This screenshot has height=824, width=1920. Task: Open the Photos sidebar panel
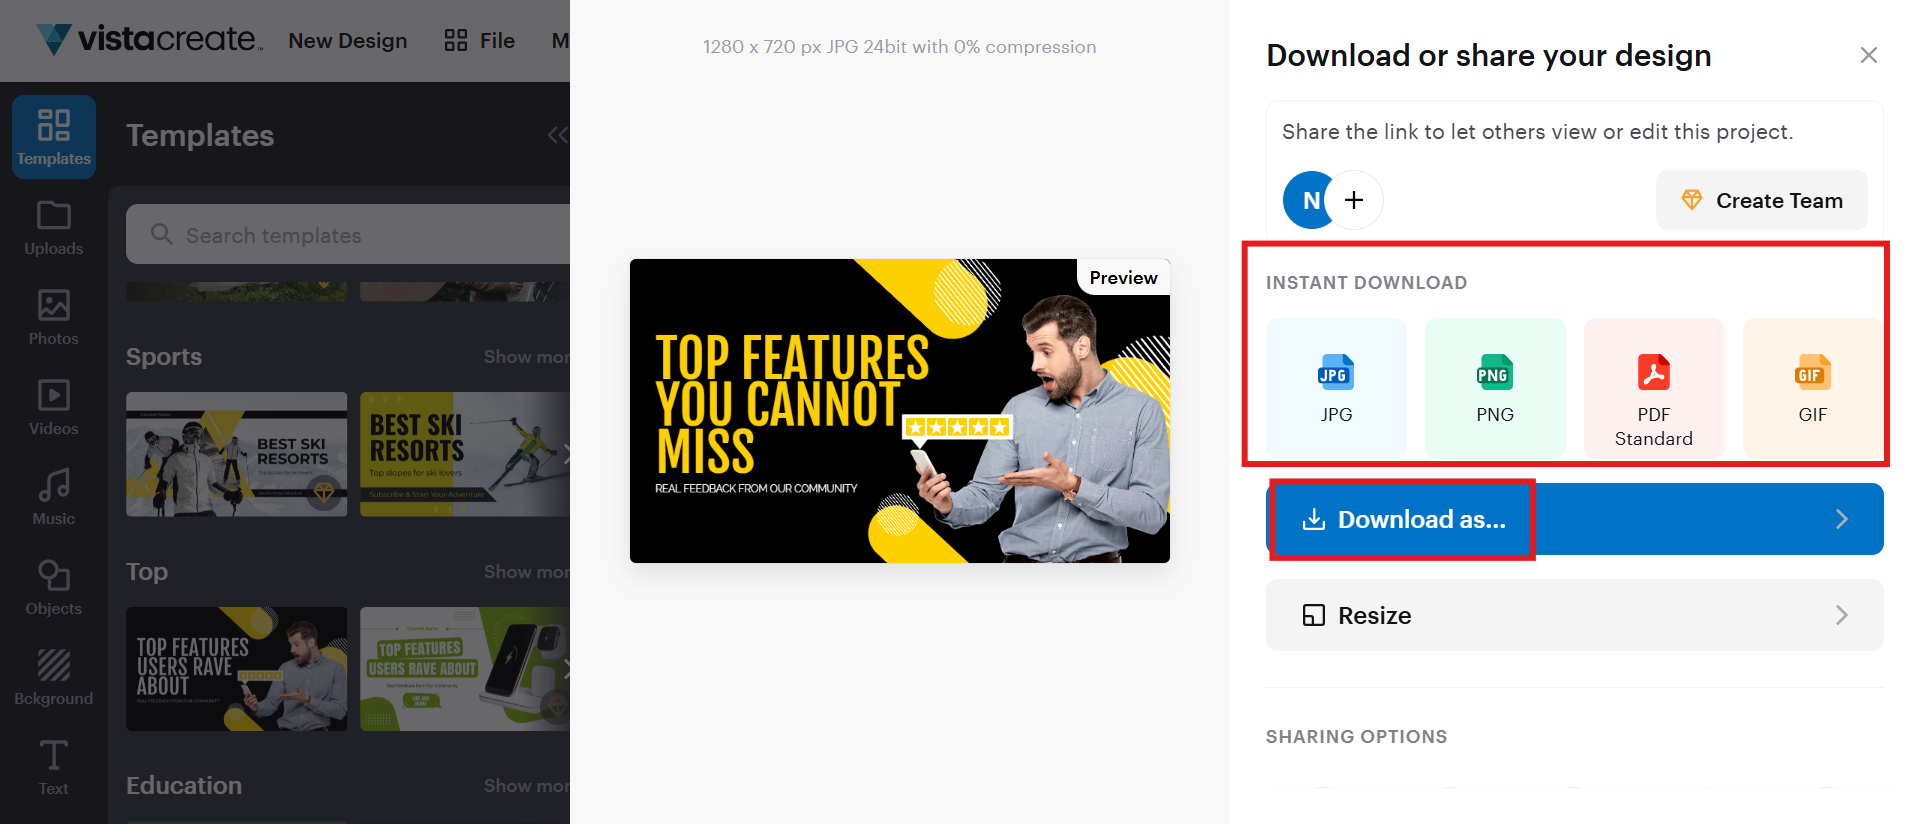point(54,317)
